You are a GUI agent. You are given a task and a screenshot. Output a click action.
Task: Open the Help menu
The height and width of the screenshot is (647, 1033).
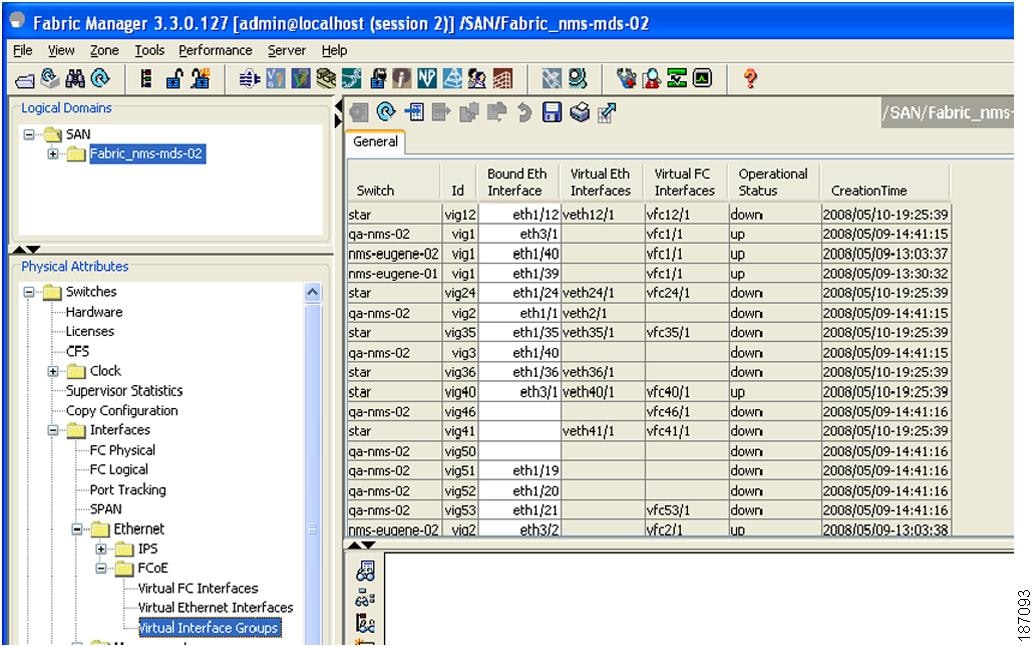pyautogui.click(x=335, y=50)
